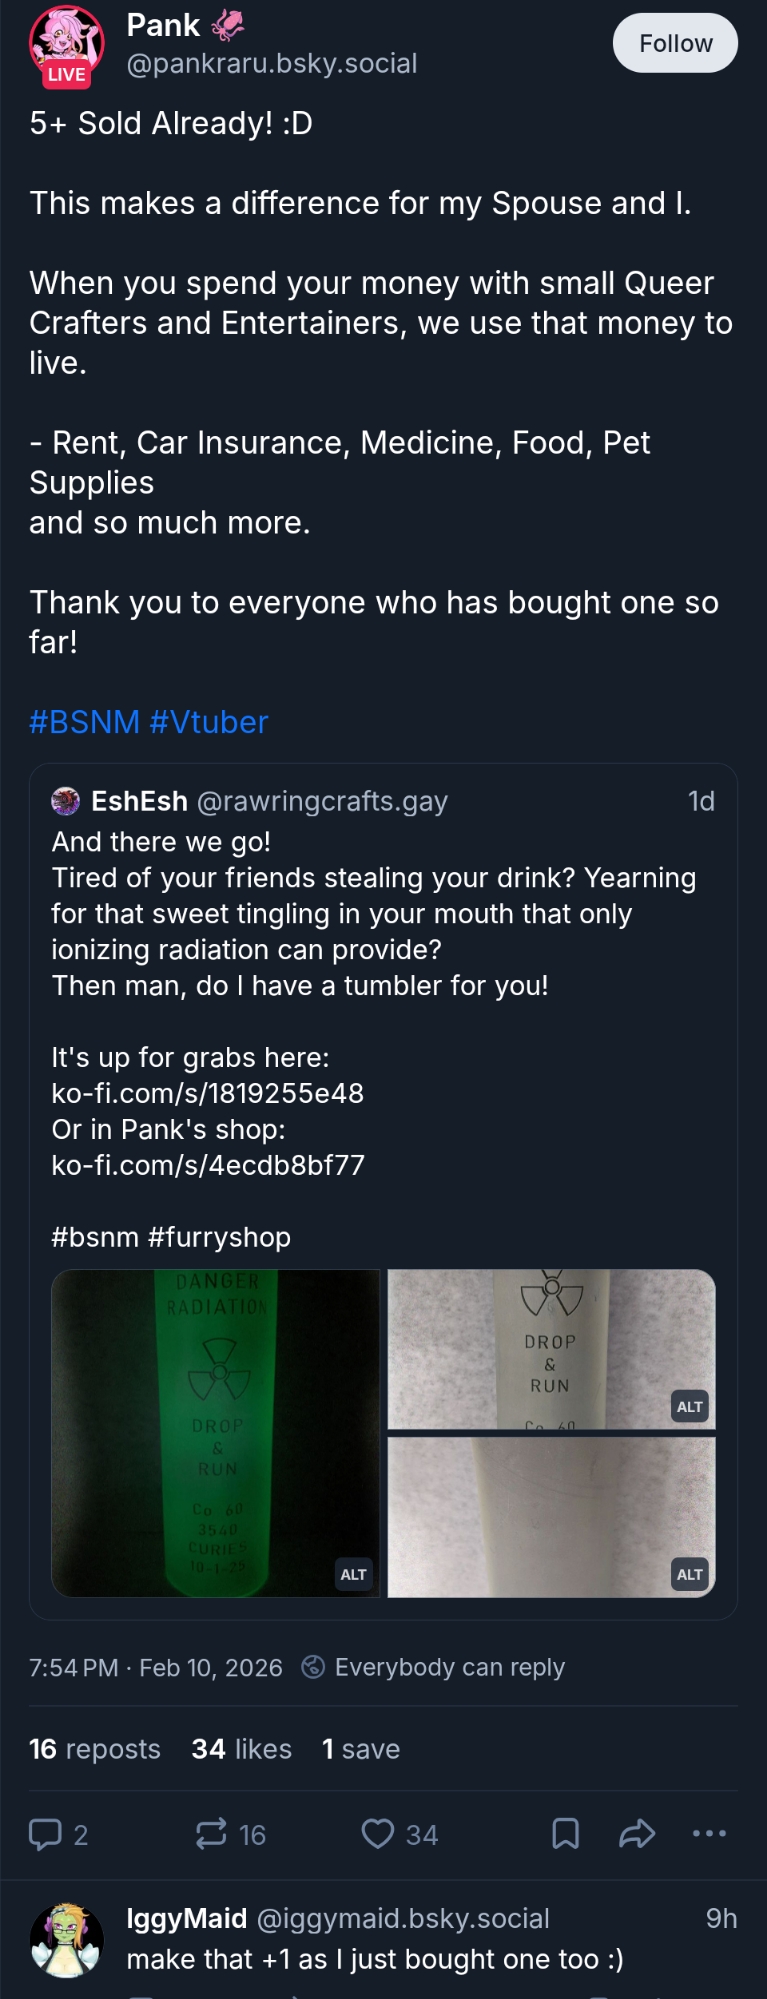View the 34 likes list
767x1999 pixels.
coord(241,1749)
